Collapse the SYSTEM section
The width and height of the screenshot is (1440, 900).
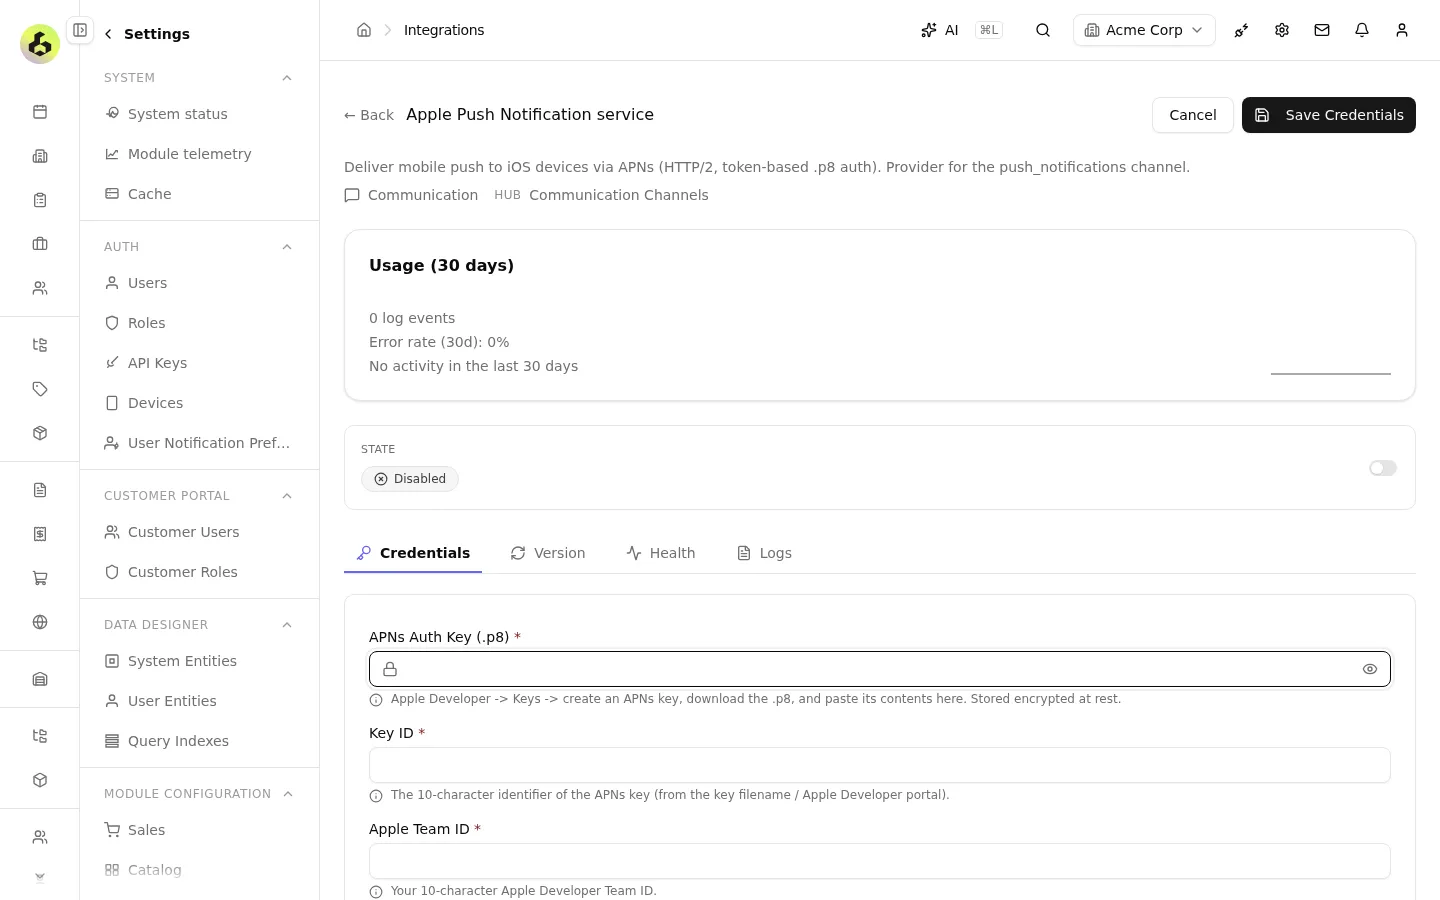tap(287, 78)
